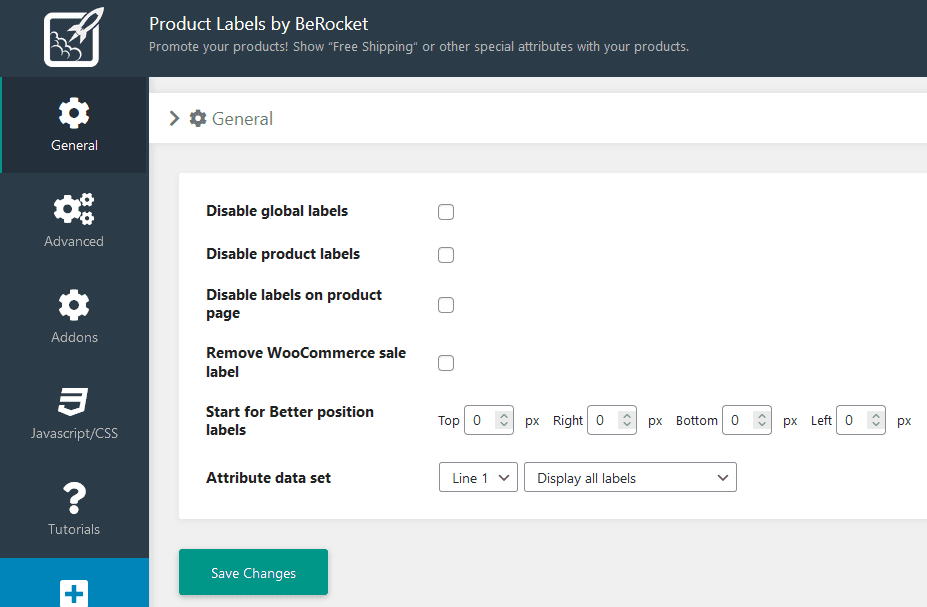Increase the Right position value spinner
The width and height of the screenshot is (927, 607).
627,416
